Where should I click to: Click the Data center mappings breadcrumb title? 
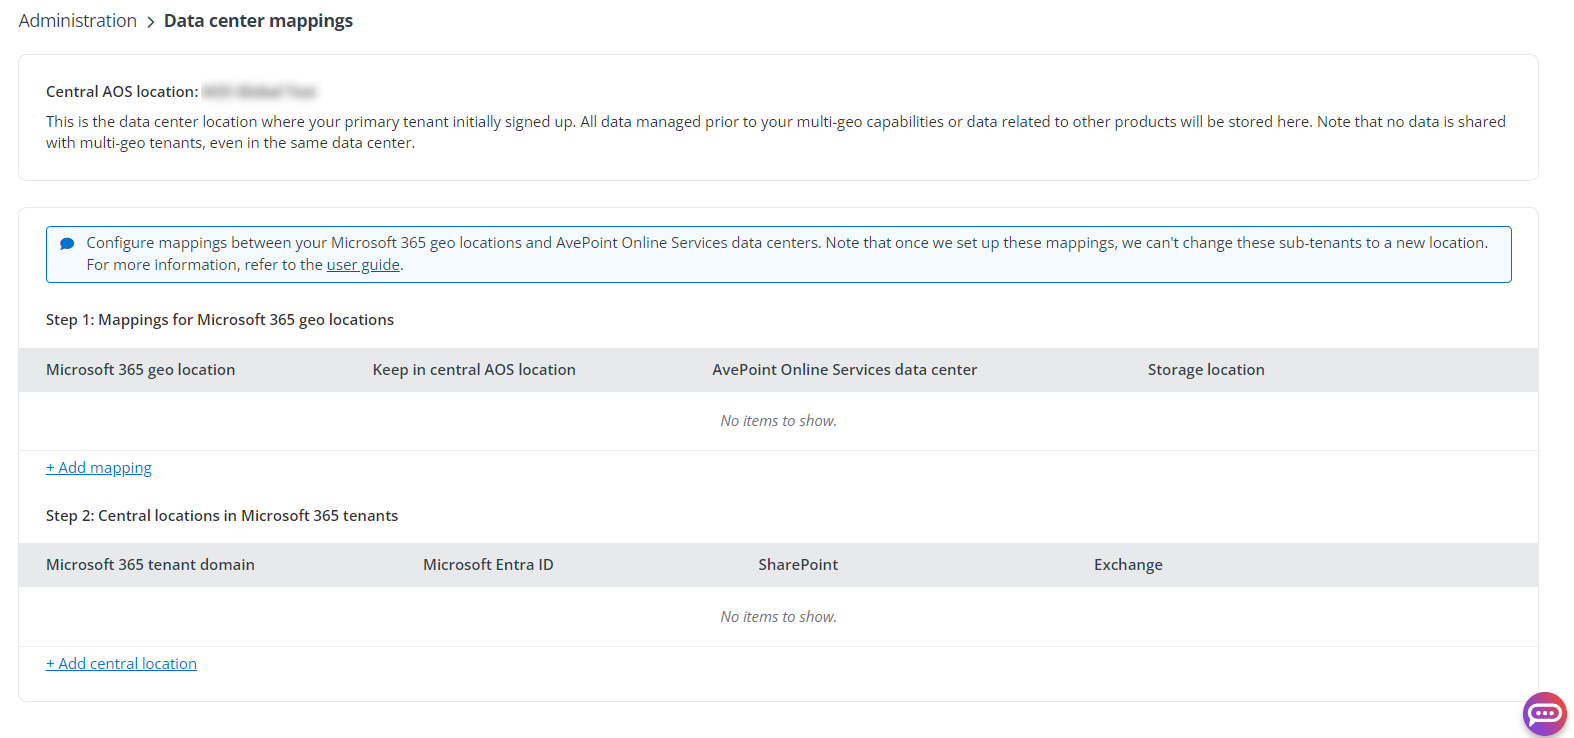tap(258, 21)
